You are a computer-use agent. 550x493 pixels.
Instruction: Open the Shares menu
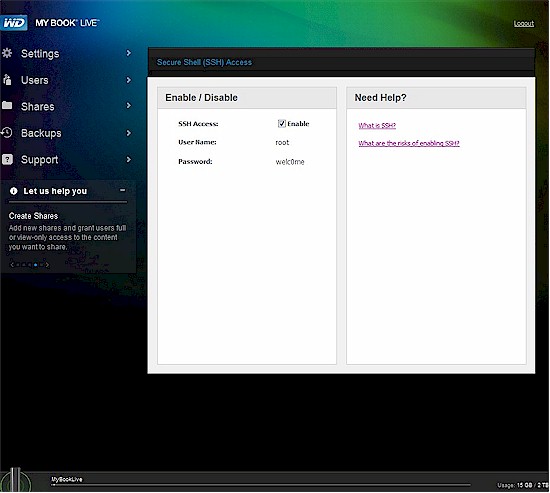[38, 106]
